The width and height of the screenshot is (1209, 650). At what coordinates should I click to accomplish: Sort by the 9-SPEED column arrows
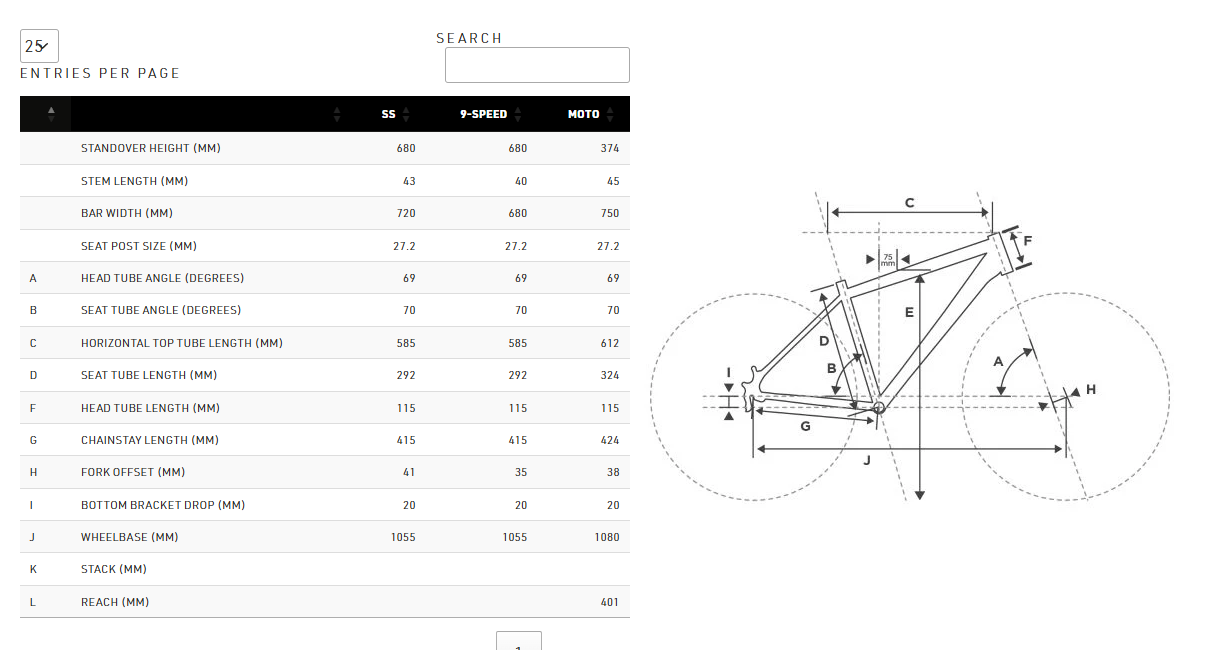pos(518,114)
